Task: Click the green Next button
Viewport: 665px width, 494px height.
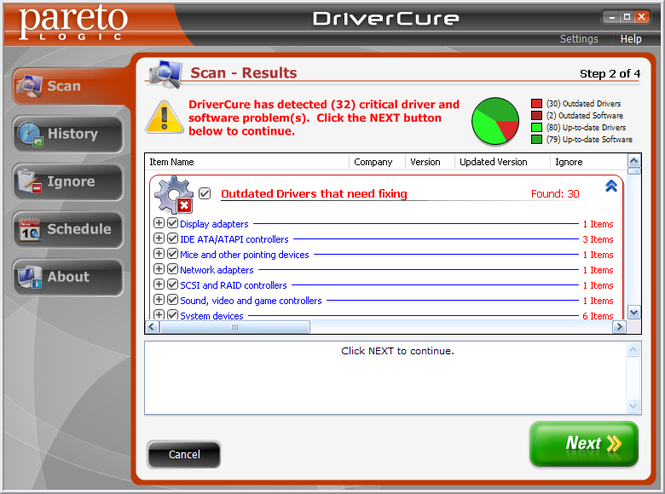Action: [584, 444]
